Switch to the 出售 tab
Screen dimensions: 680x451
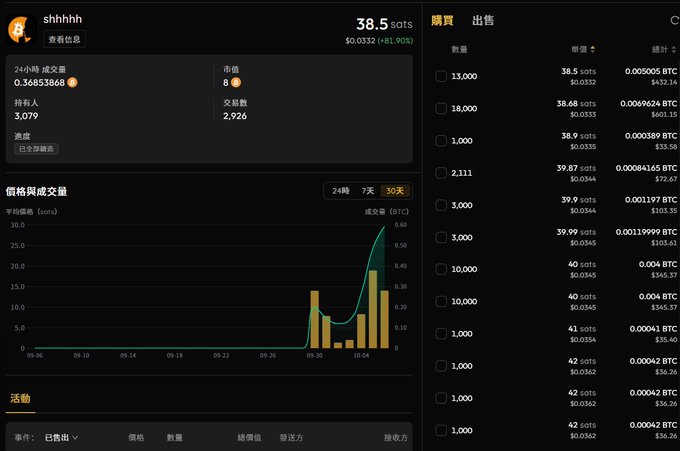(483, 20)
